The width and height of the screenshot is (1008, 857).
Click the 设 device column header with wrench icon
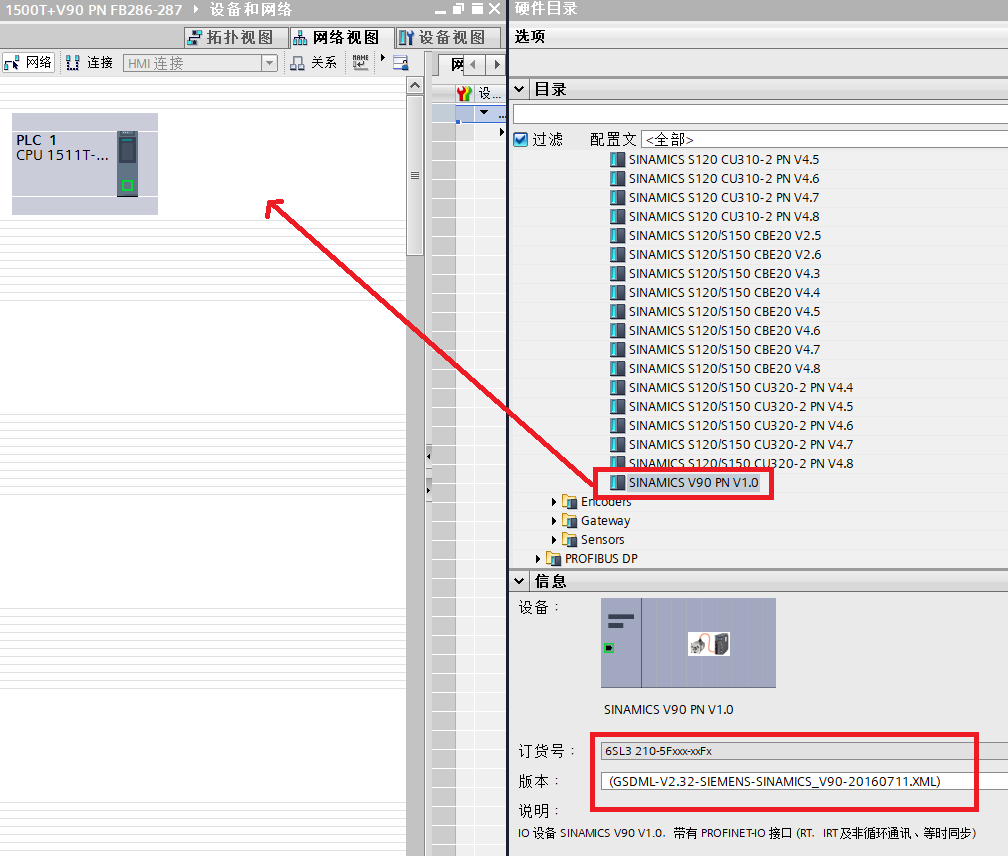tap(479, 93)
